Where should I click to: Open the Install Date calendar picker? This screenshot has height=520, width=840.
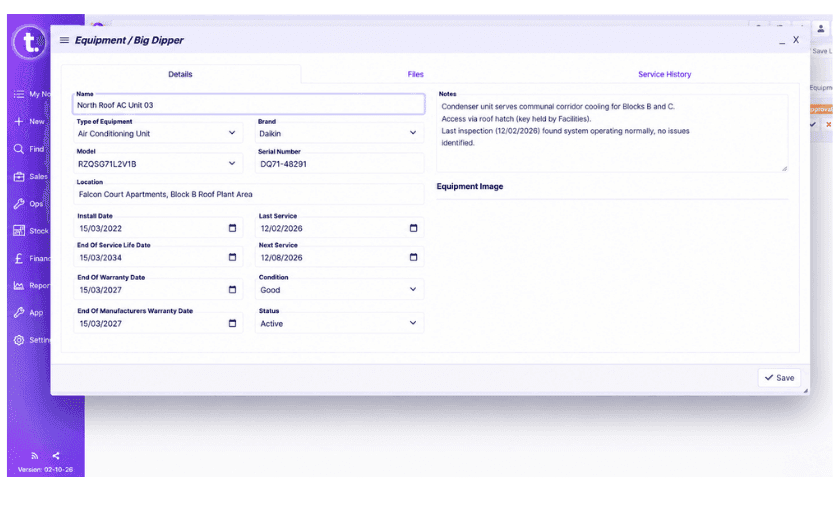232,228
